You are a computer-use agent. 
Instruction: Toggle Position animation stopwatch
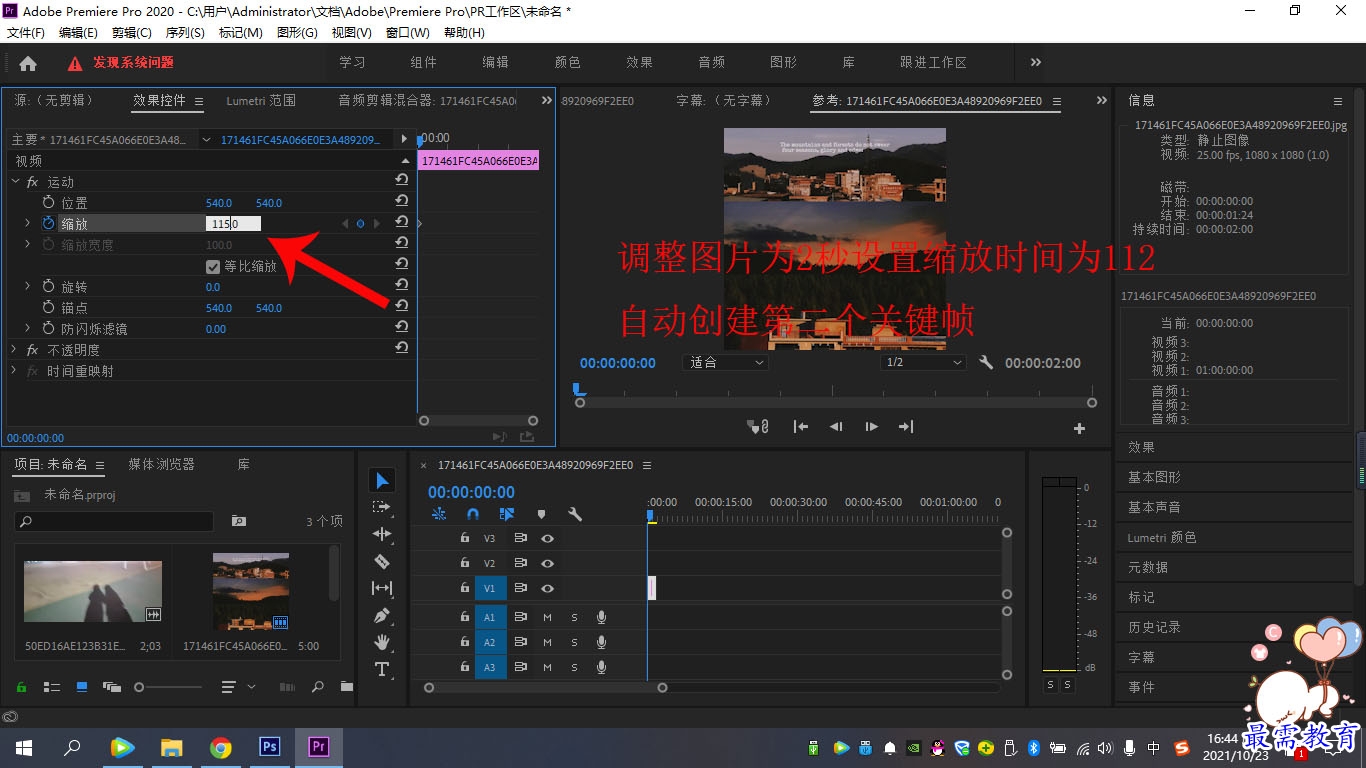point(49,202)
